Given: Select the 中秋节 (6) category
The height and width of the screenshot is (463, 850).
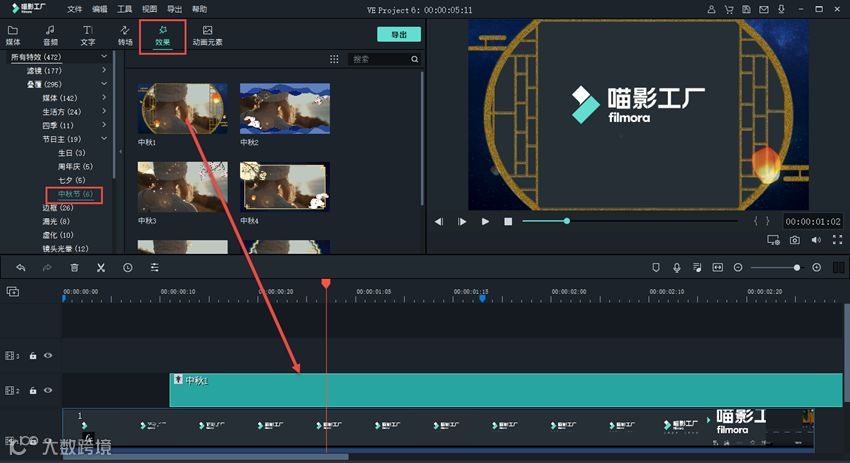Looking at the screenshot, I should click(x=75, y=194).
